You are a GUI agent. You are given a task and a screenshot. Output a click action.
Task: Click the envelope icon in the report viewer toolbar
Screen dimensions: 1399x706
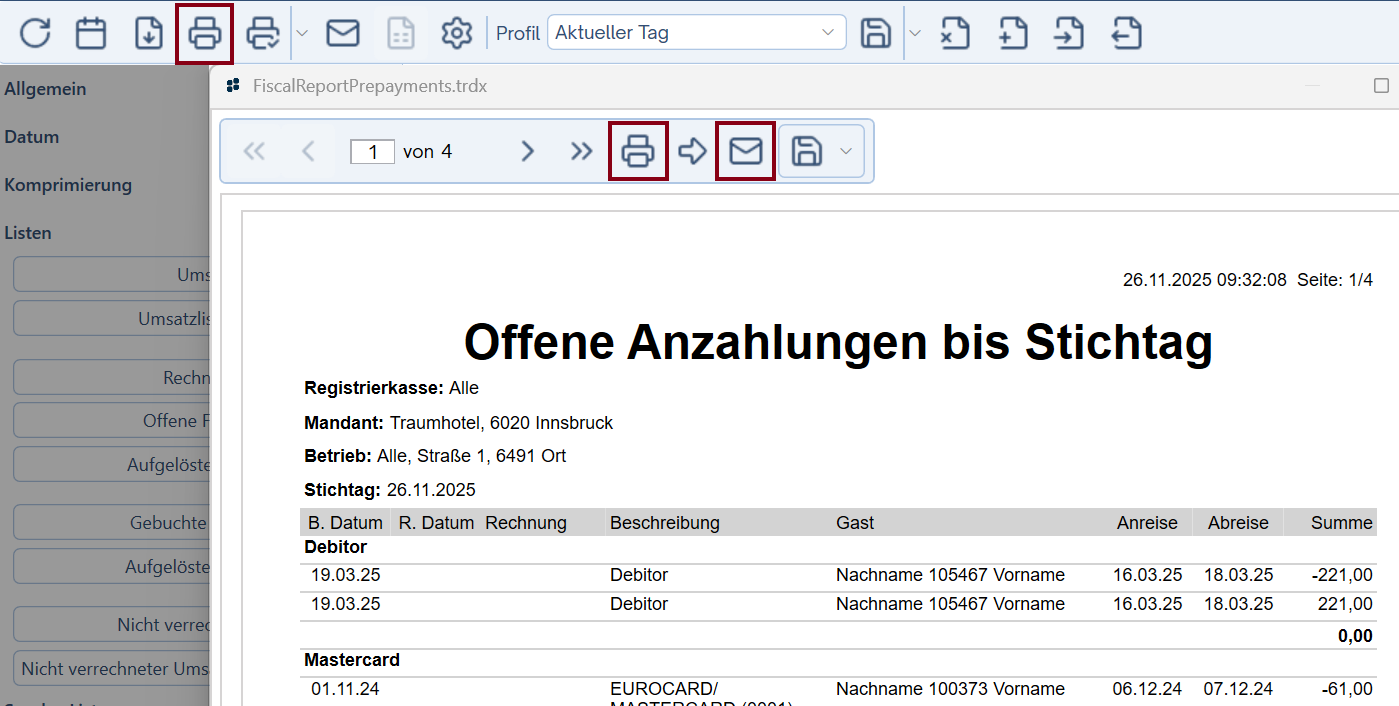tap(746, 151)
